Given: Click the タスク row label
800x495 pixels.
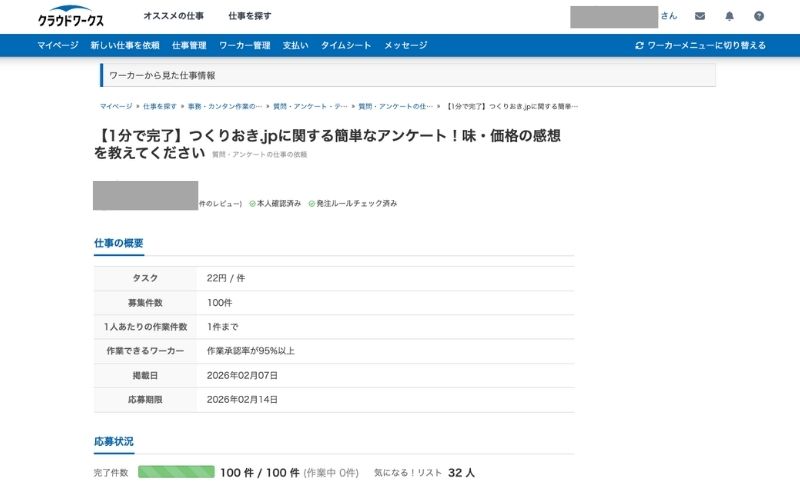Looking at the screenshot, I should pyautogui.click(x=145, y=278).
